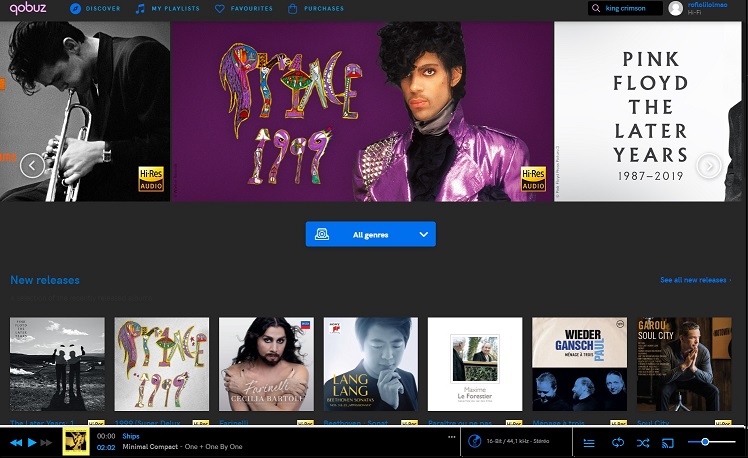Click the Minimal Compact artist name
This screenshot has height=458, width=748.
point(150,447)
